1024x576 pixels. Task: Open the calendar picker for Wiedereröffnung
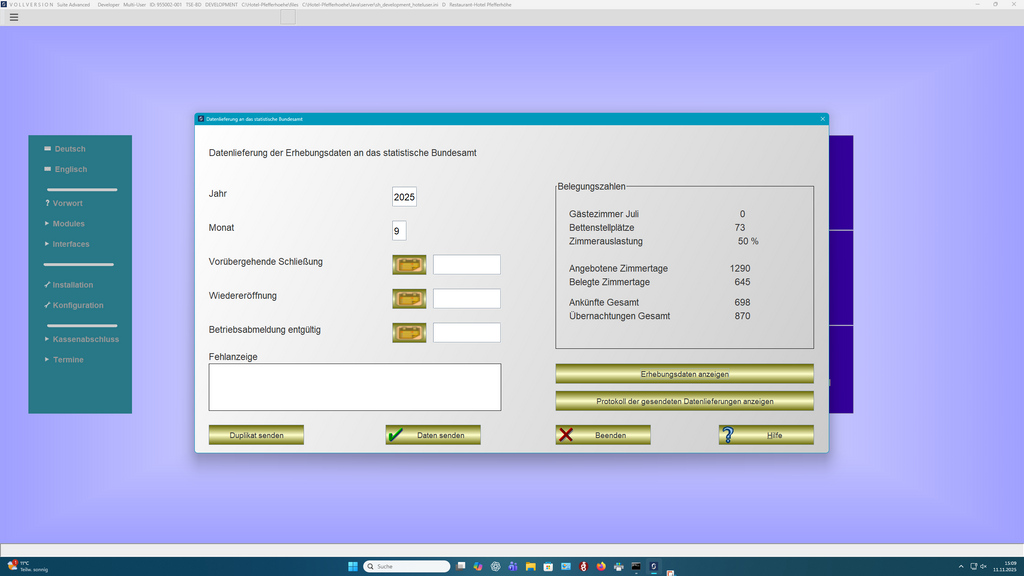[409, 298]
